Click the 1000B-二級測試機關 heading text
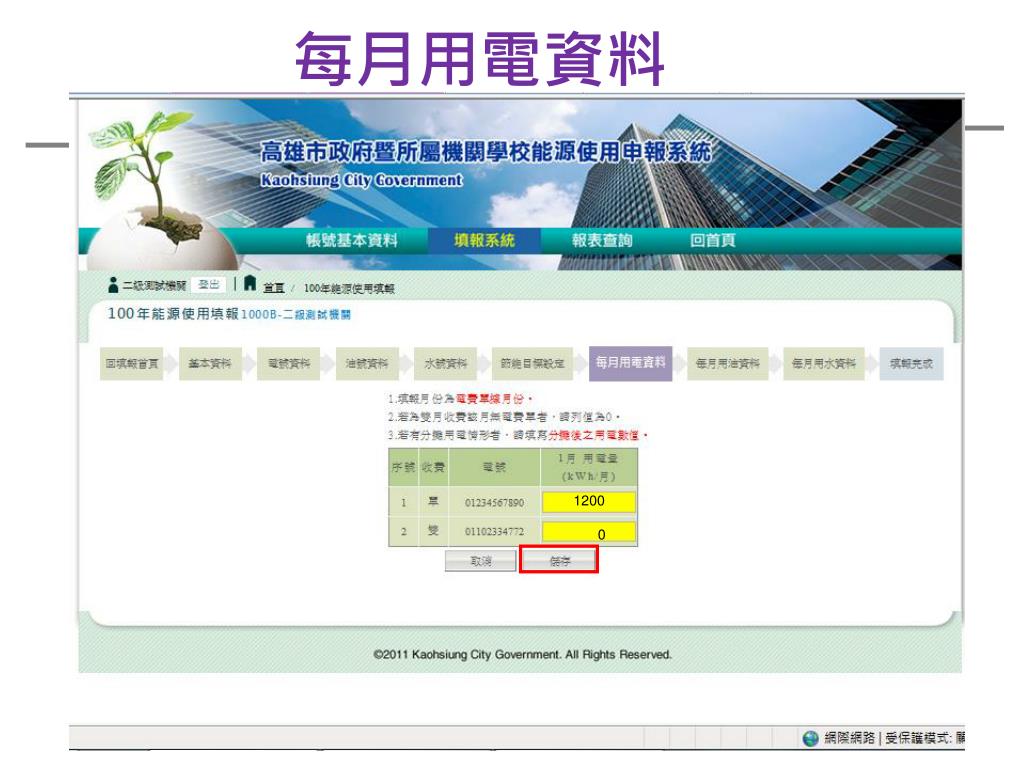 click(296, 315)
